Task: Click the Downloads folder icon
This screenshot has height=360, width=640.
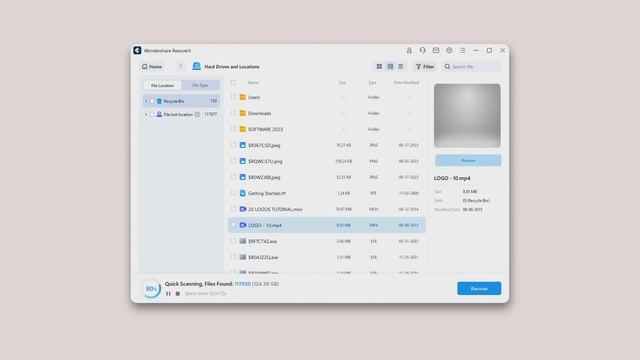Action: point(242,113)
